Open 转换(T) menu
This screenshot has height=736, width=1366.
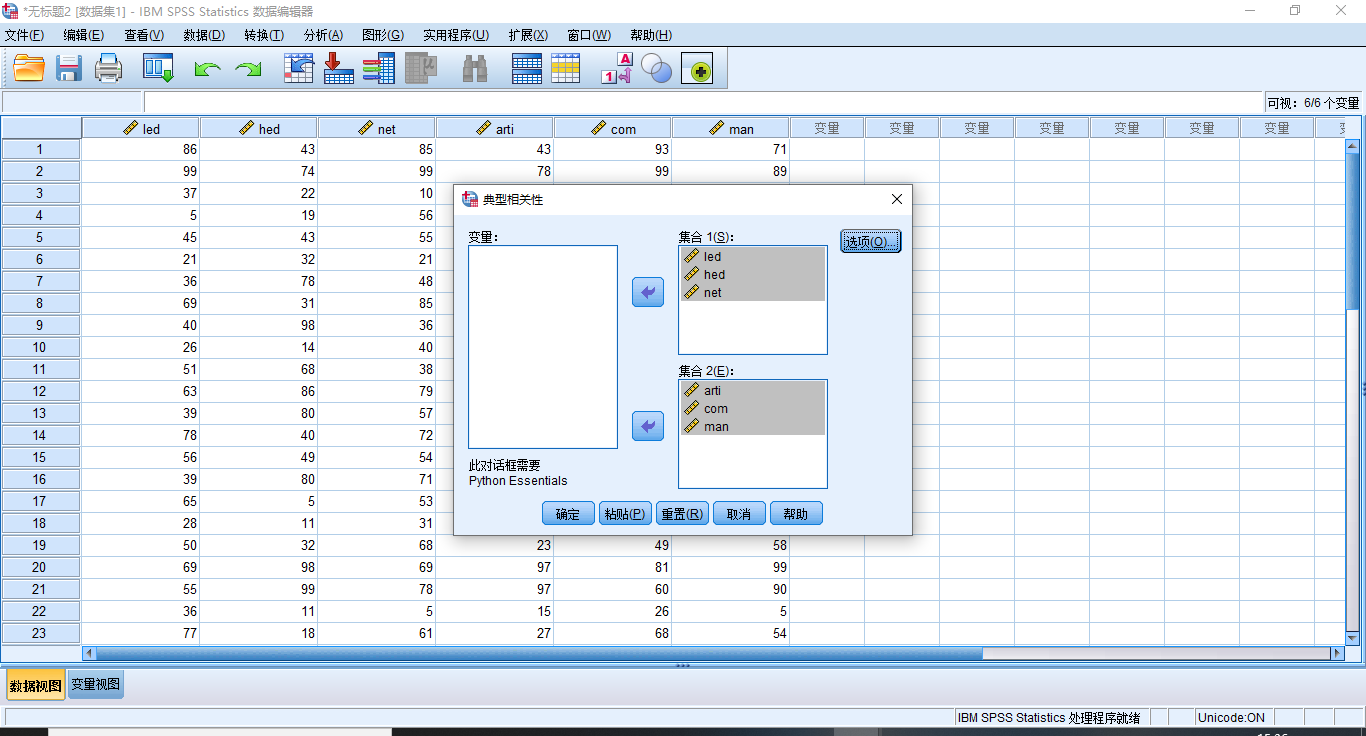(264, 35)
